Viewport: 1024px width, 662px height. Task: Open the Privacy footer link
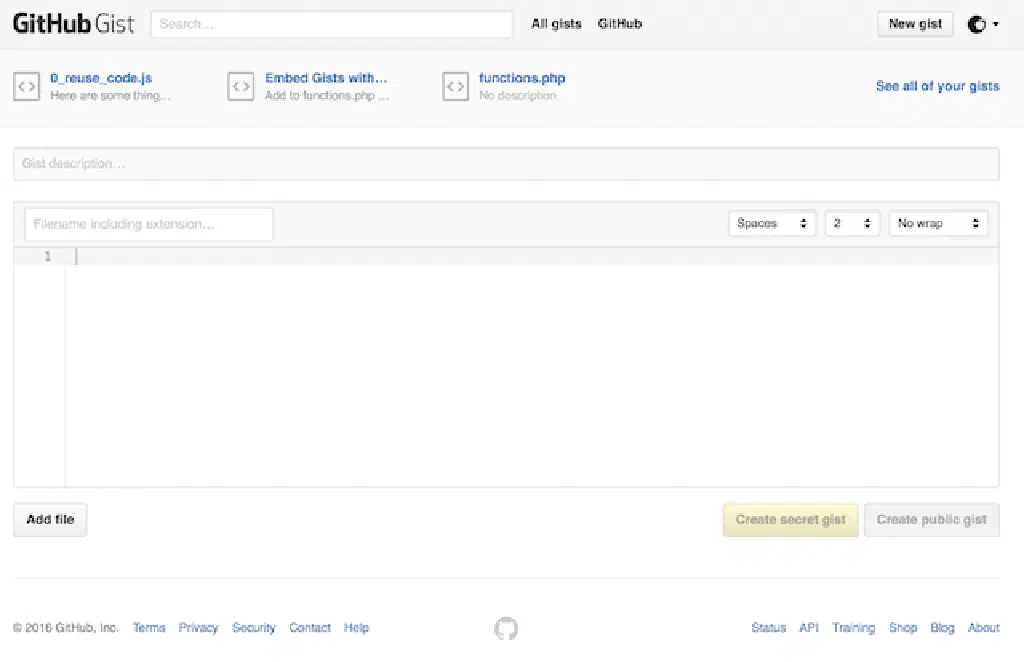pos(198,628)
